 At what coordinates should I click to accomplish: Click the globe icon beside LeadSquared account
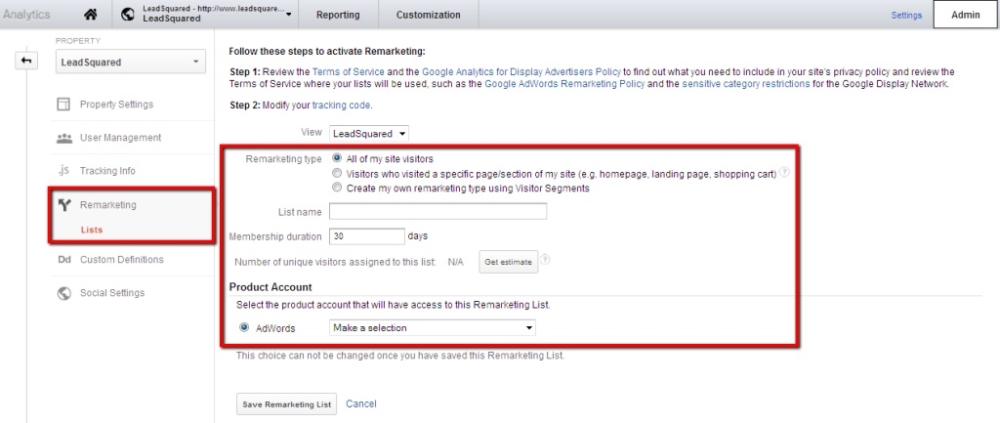[128, 14]
